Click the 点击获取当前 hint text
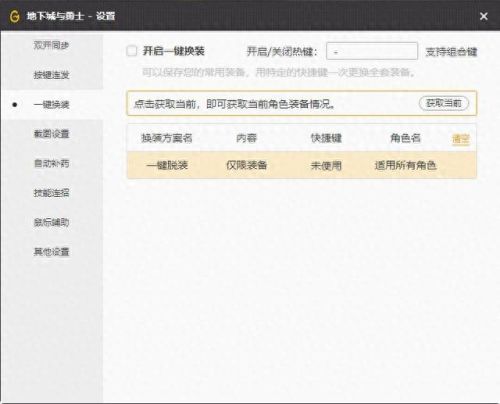 (x=234, y=104)
